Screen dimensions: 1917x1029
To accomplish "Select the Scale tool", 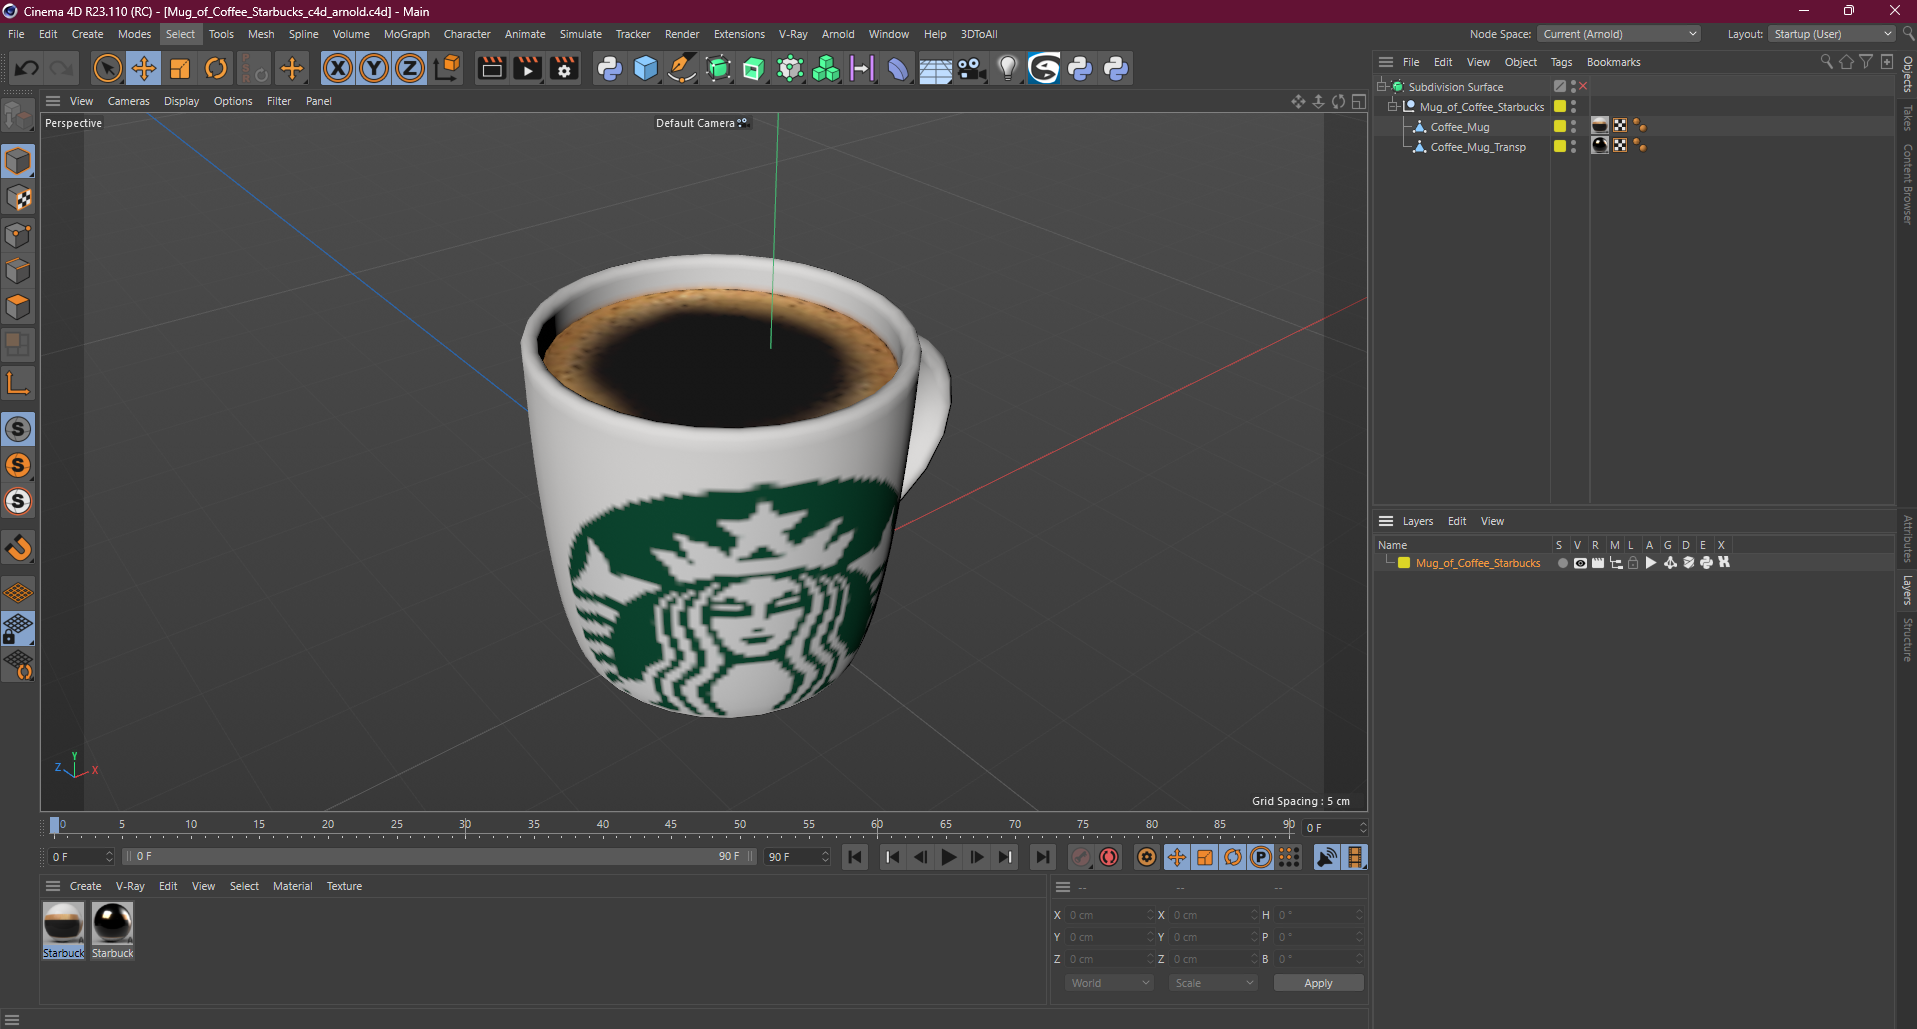I will pos(180,69).
